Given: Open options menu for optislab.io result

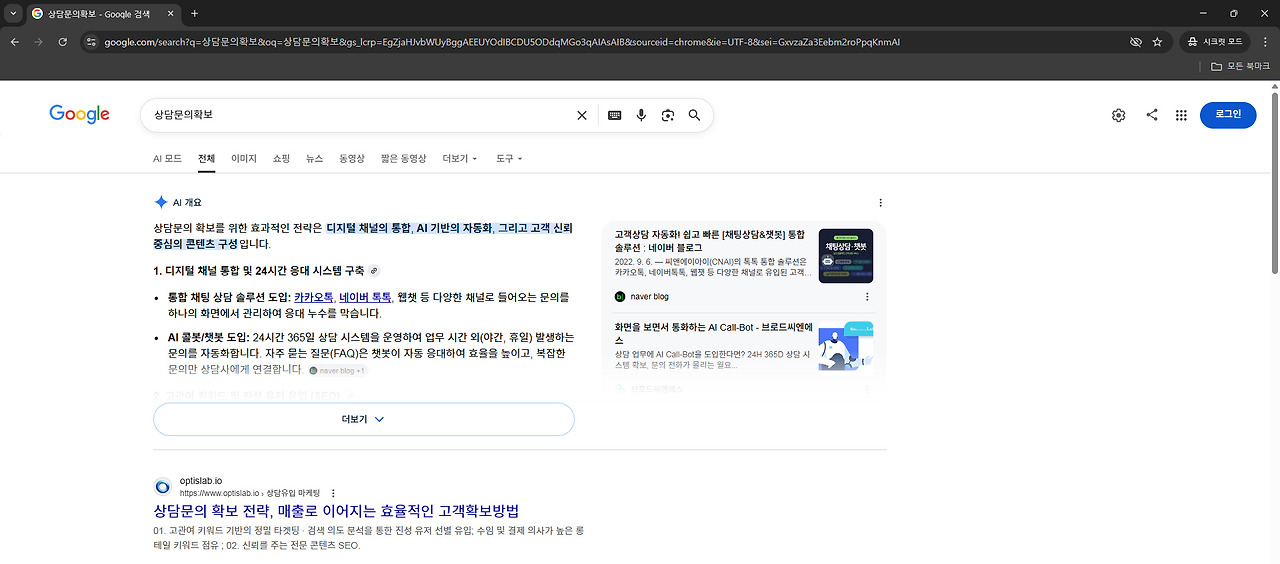Looking at the screenshot, I should pyautogui.click(x=333, y=493).
